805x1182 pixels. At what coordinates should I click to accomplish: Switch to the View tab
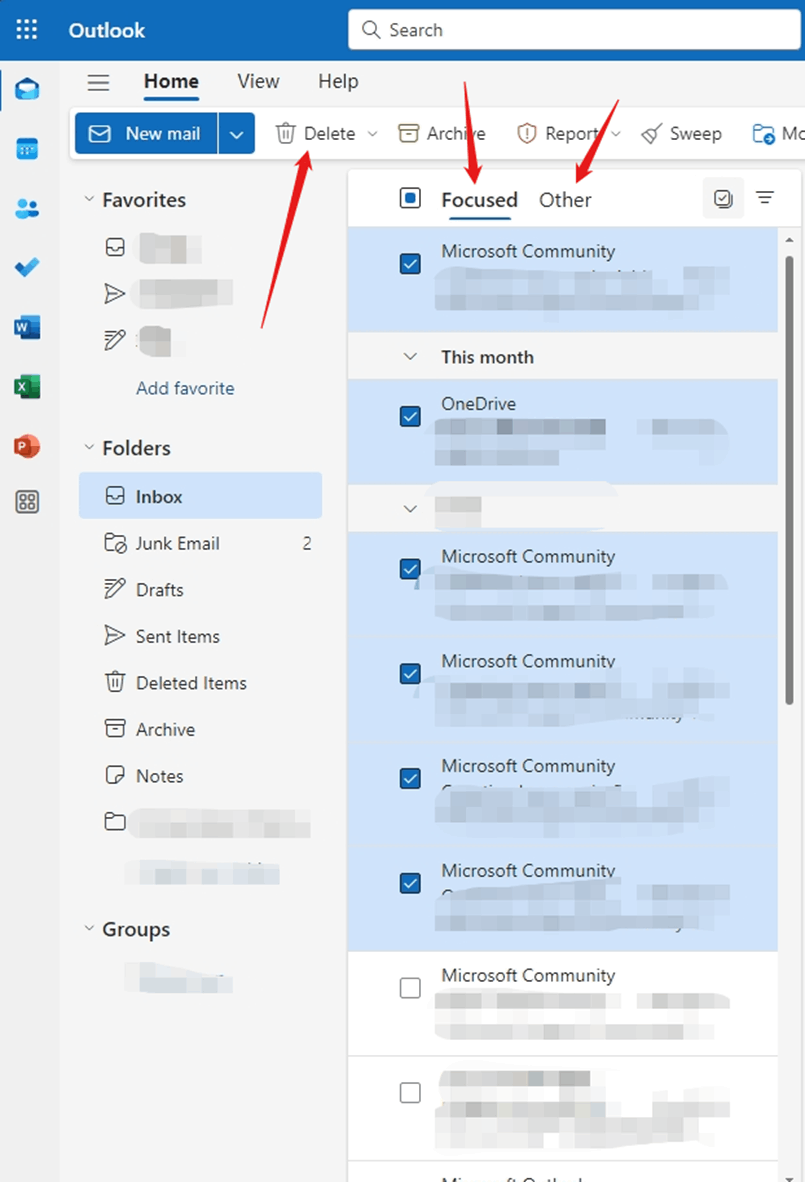pyautogui.click(x=258, y=81)
